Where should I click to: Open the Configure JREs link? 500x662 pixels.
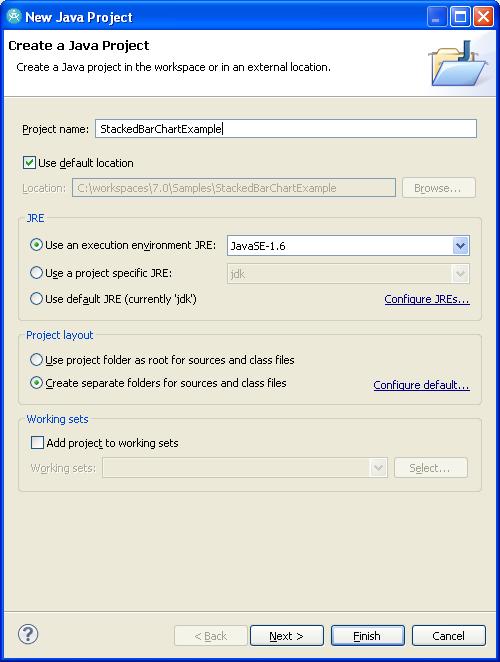coord(427,299)
